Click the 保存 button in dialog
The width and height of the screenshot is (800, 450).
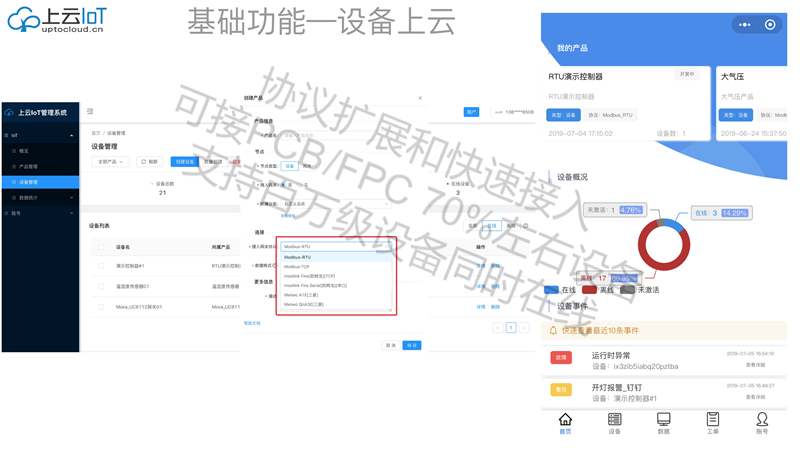411,345
